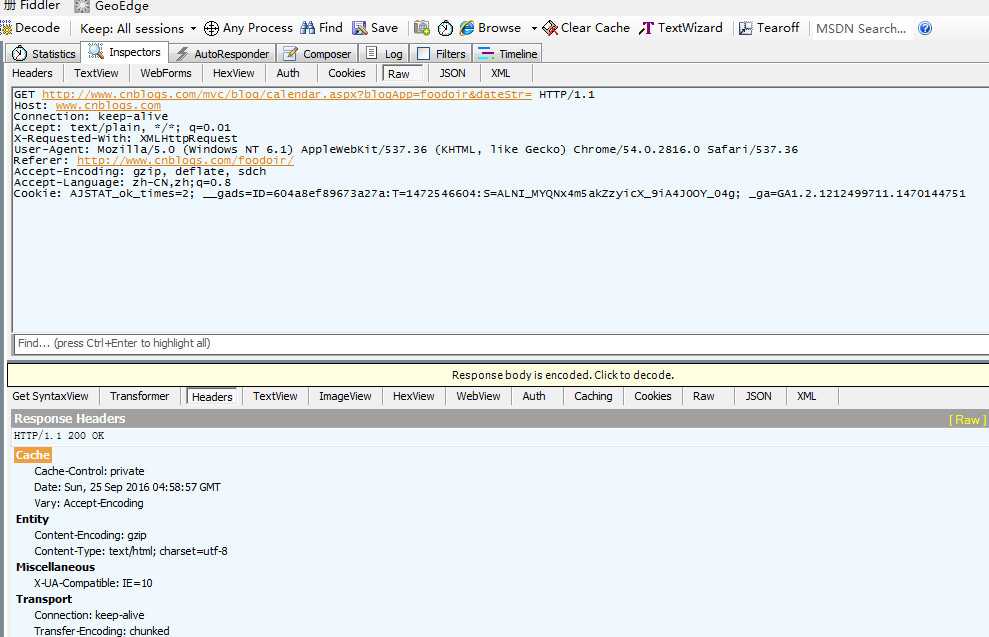The image size is (989, 637).
Task: Click the 'Response body is encoded' decode bar
Action: click(x=498, y=375)
